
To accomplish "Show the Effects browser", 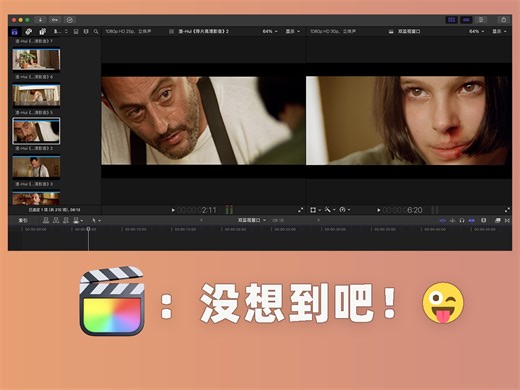I will pyautogui.click(x=498, y=220).
